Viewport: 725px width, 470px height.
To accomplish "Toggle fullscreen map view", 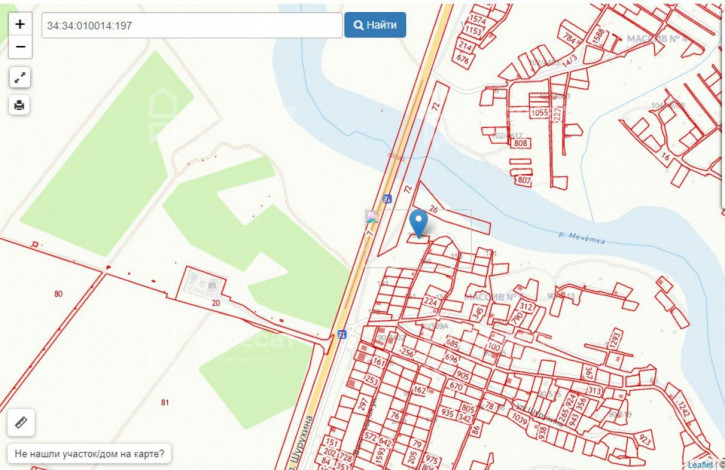I will 20,78.
